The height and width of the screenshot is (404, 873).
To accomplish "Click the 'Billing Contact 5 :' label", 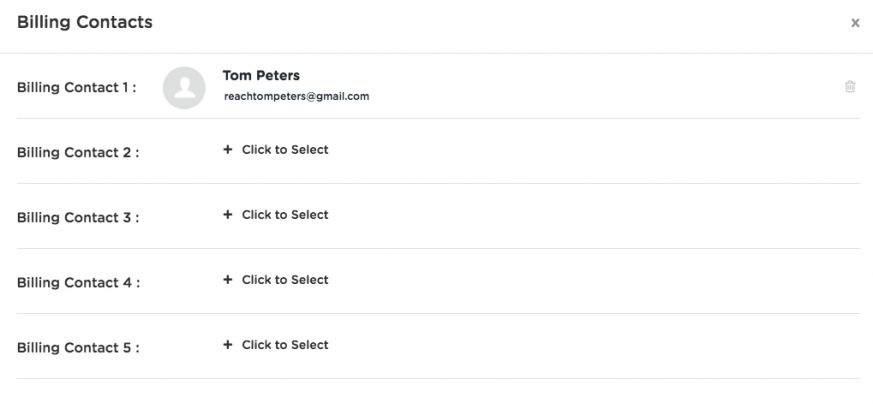I will [x=78, y=348].
